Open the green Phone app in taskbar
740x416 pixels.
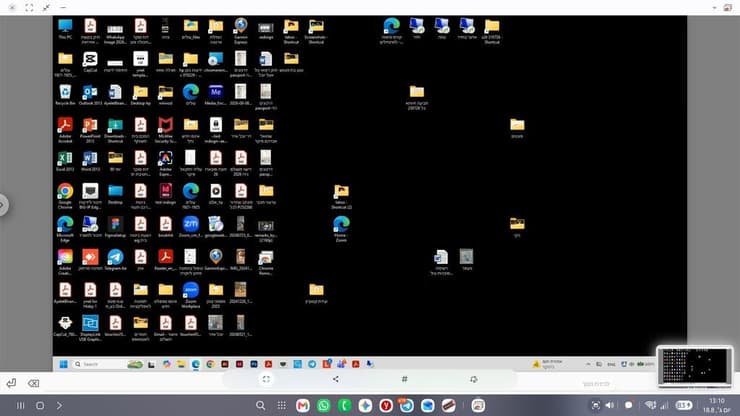tap(344, 406)
